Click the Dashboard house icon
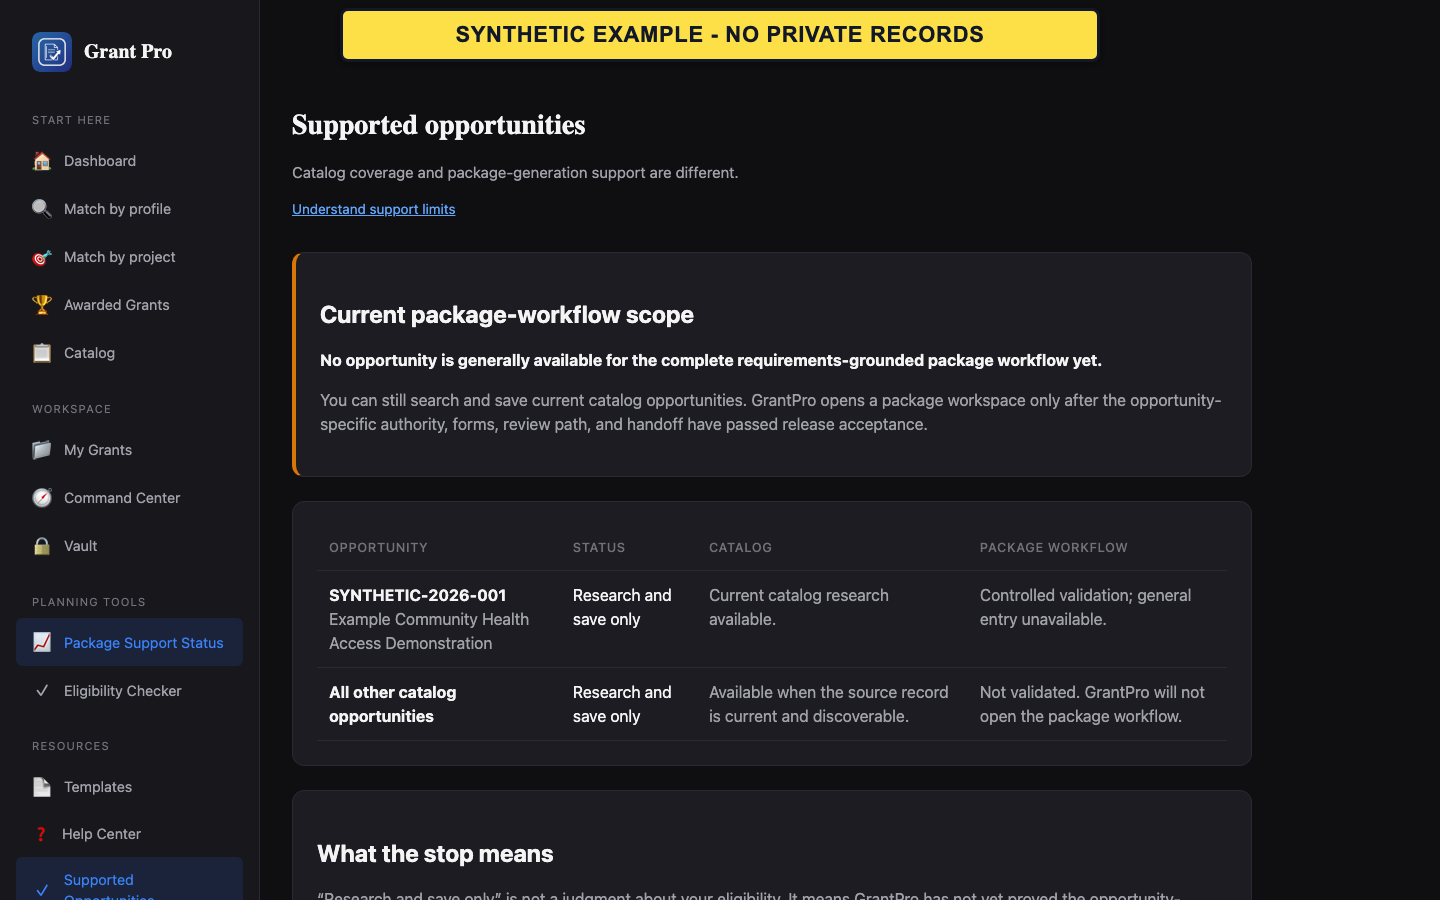 [42, 161]
